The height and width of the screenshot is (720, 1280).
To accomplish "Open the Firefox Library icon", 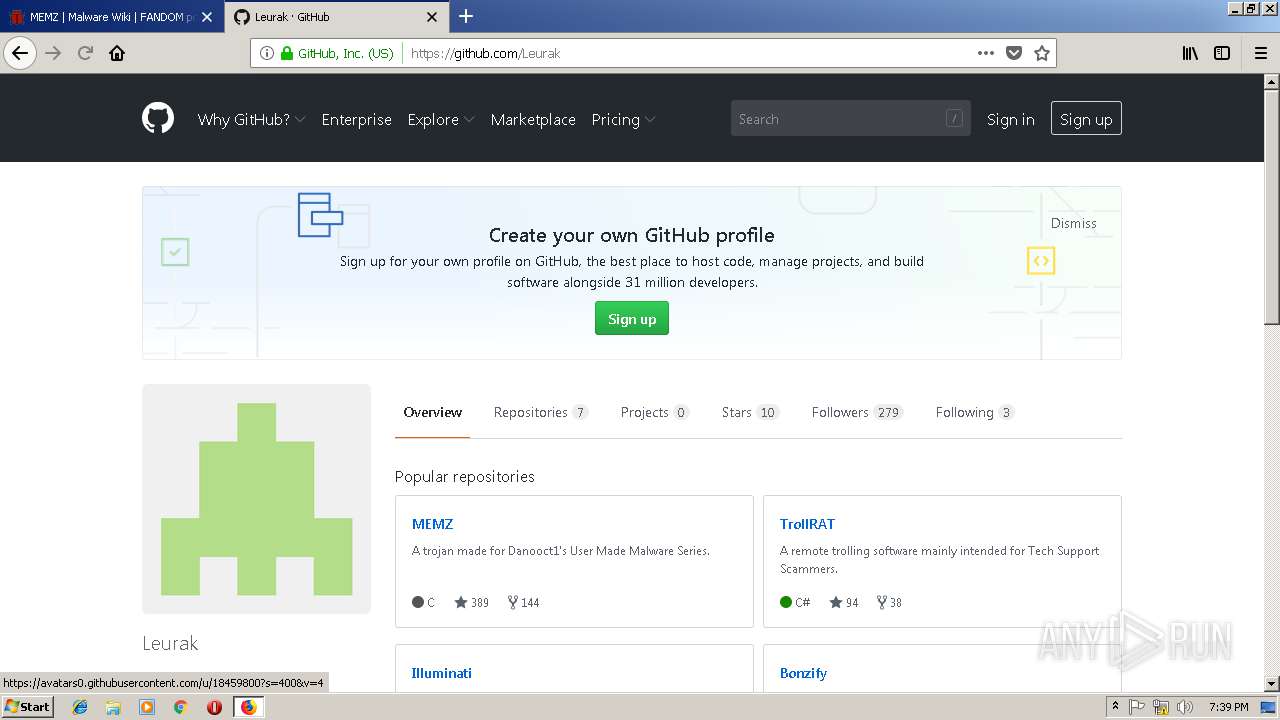I will tap(1190, 53).
